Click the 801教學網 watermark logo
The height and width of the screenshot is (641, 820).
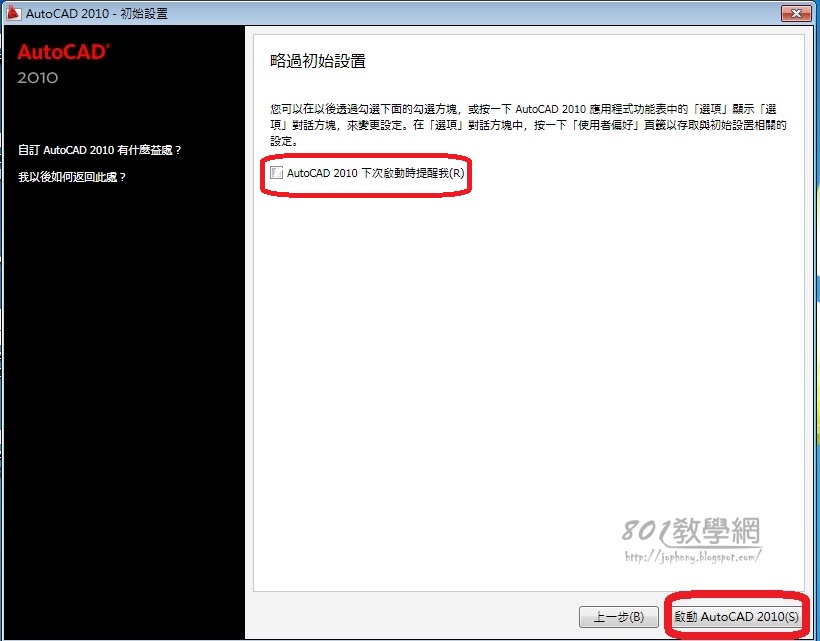(691, 531)
